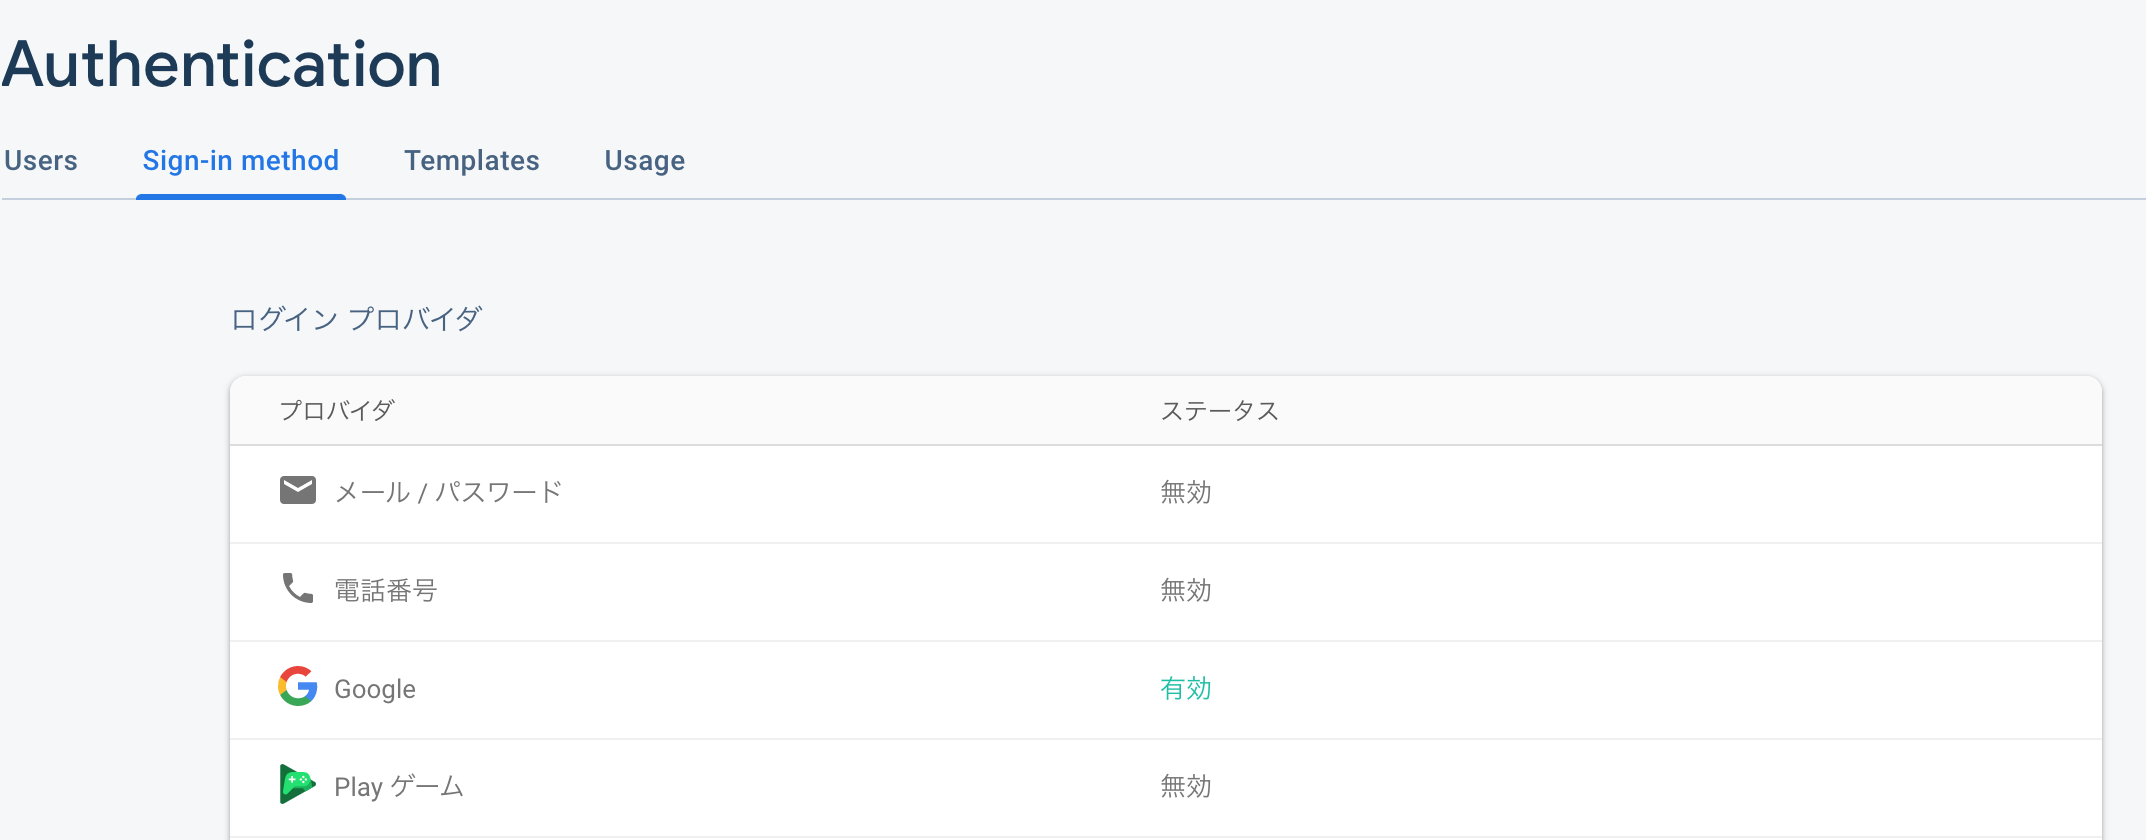
Task: Click the Authentication page heading
Action: pos(222,63)
